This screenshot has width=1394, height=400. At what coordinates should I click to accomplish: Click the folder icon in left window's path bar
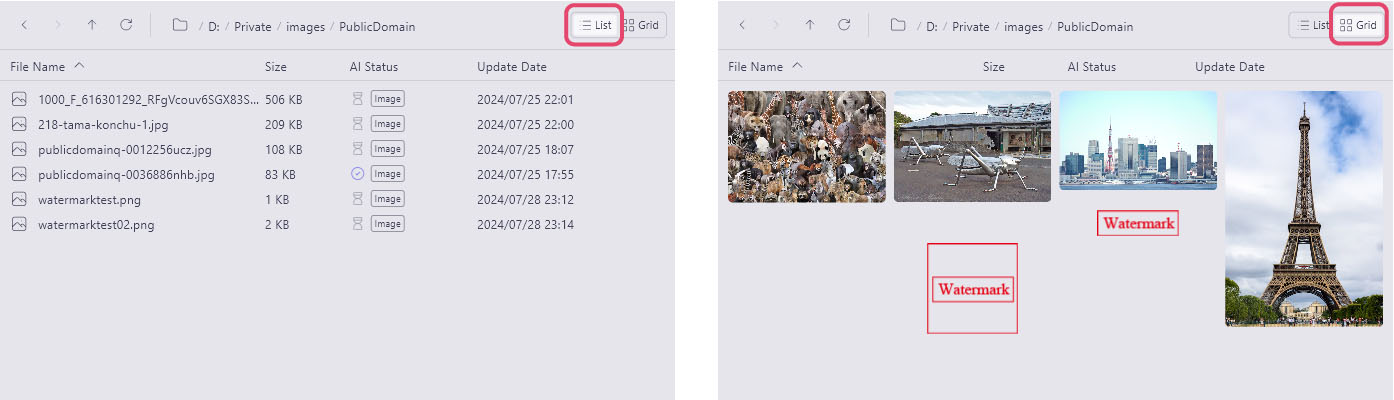pos(180,25)
